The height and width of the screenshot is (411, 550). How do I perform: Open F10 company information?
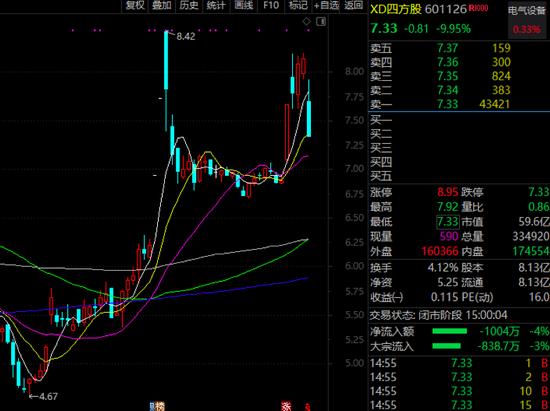(x=271, y=5)
